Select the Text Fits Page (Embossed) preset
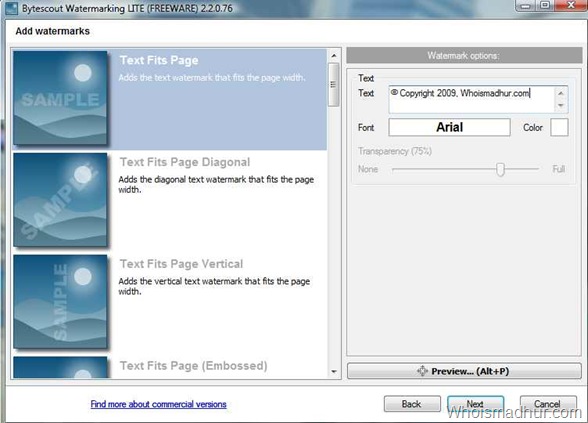 point(193,365)
